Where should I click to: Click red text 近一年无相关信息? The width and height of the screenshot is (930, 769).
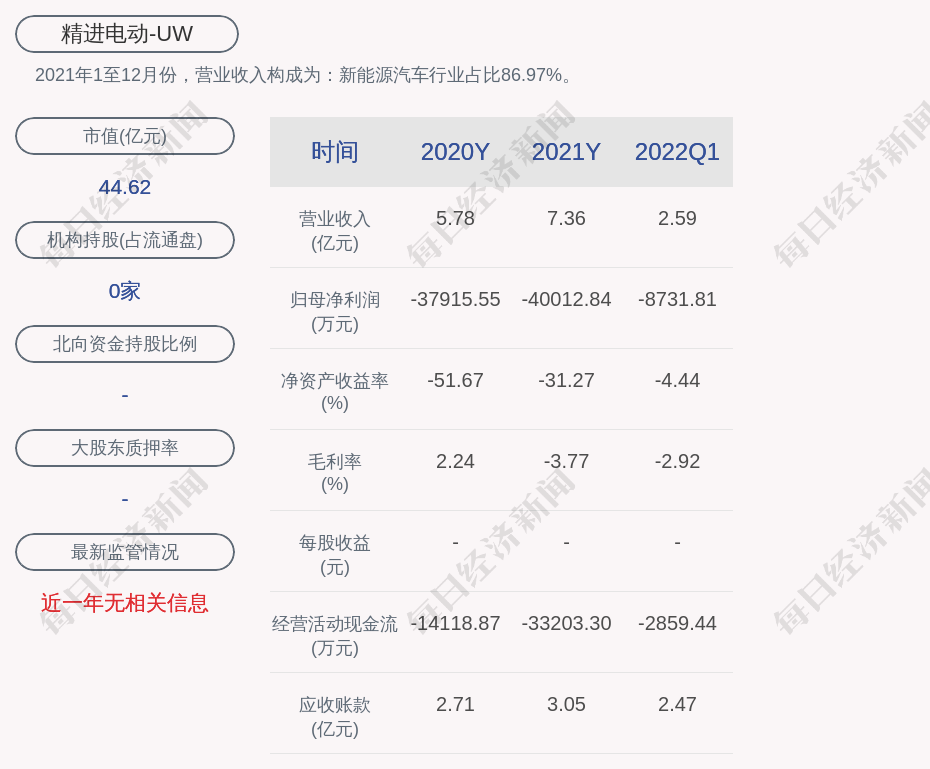click(x=125, y=603)
